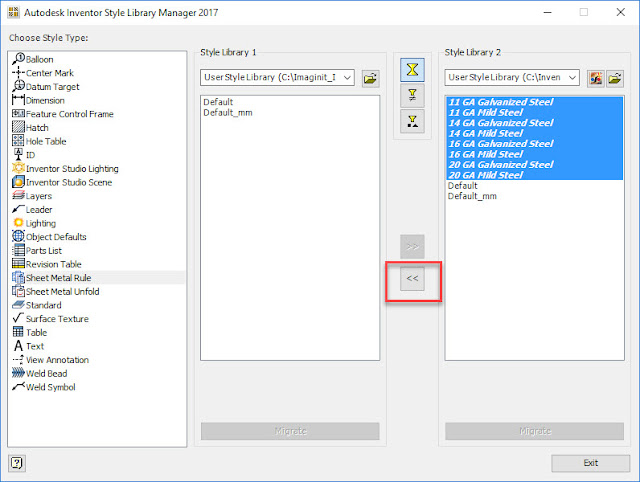Select 11 GA Mild Steel in Library 2
Screen dimensions: 640x482
coord(534,113)
